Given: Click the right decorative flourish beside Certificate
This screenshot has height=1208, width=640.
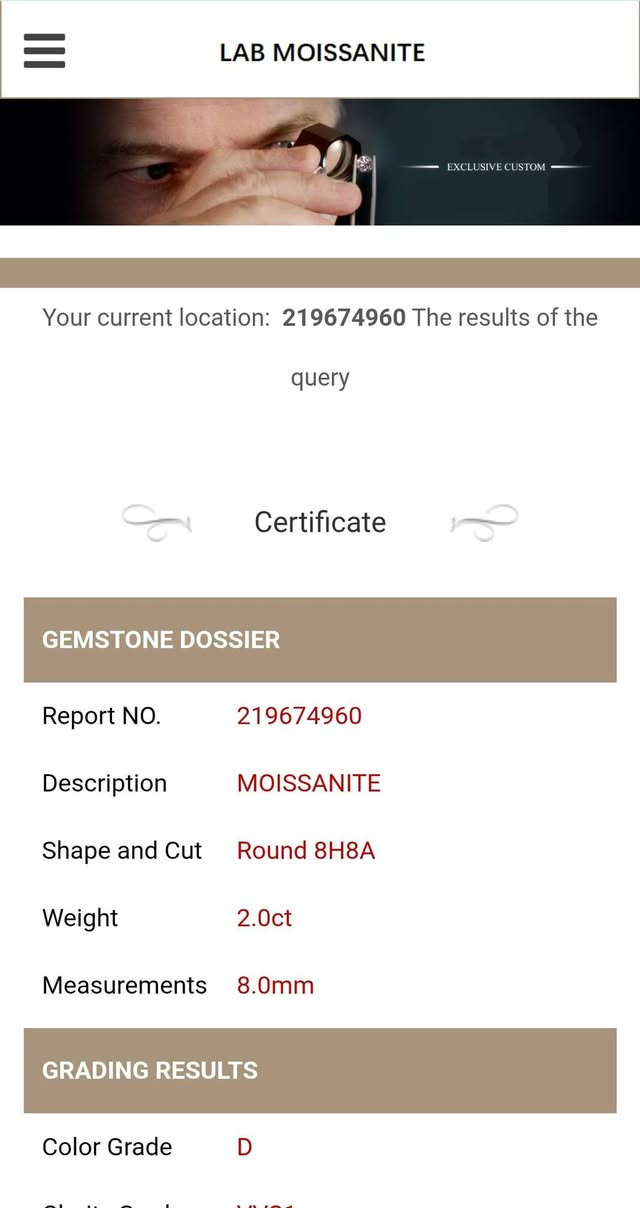Looking at the screenshot, I should (x=484, y=522).
